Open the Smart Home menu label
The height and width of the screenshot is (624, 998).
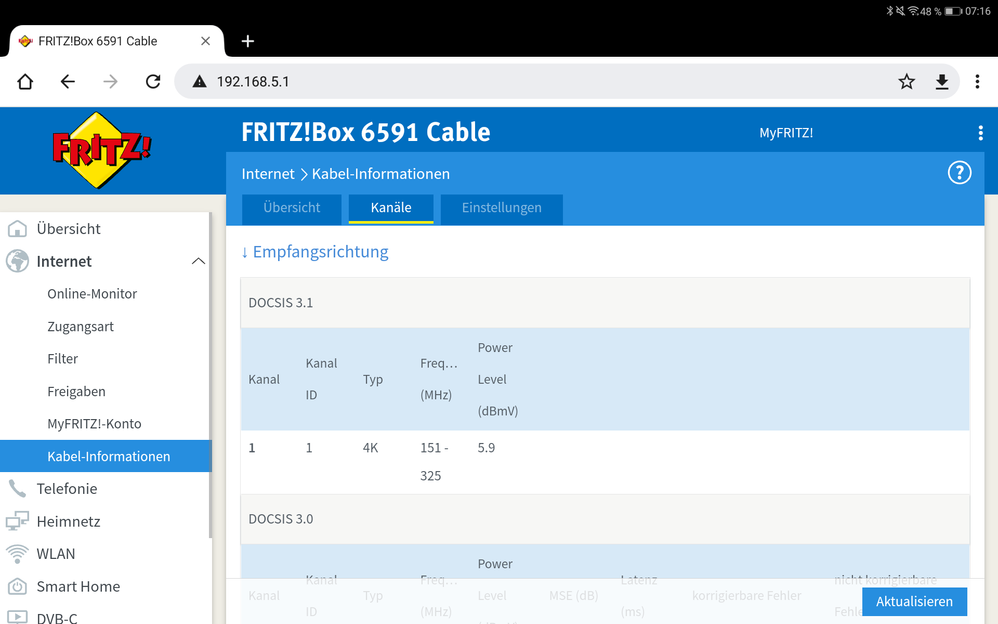click(78, 586)
